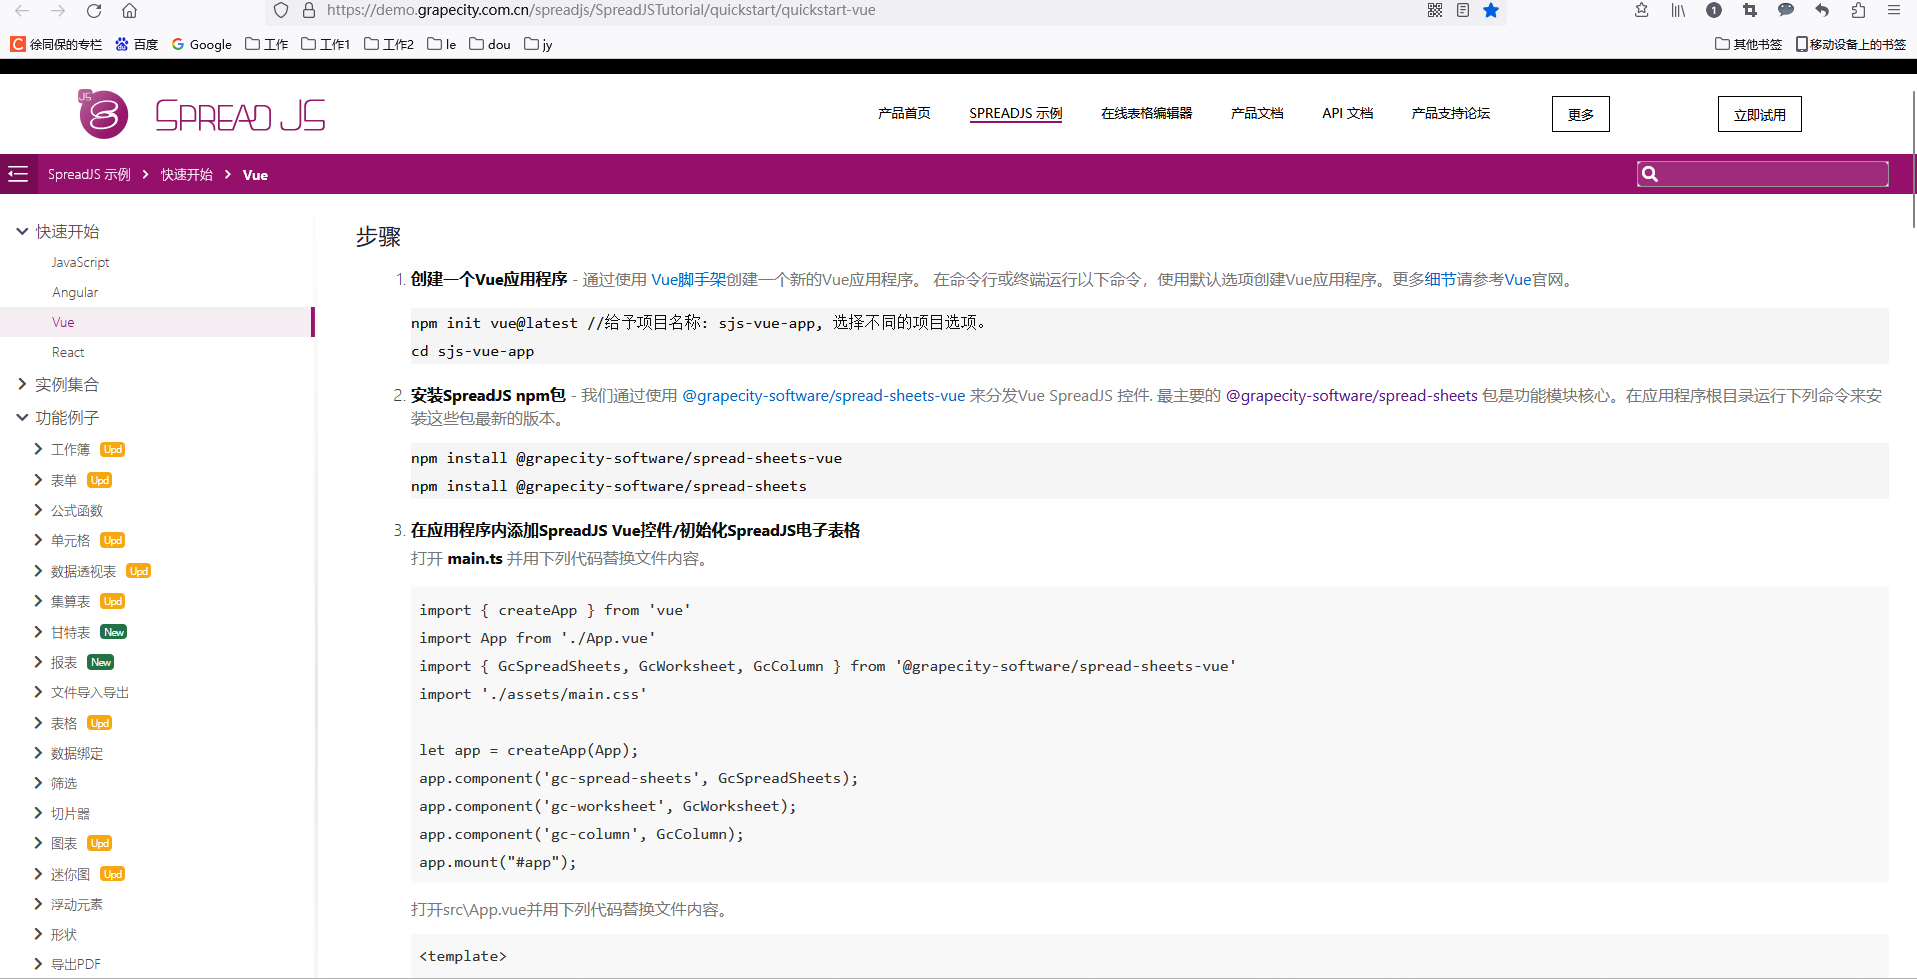Screen dimensions: 1917x979
Task: Click the SpreadJS 示例 breadcrumb
Action: [x=89, y=174]
